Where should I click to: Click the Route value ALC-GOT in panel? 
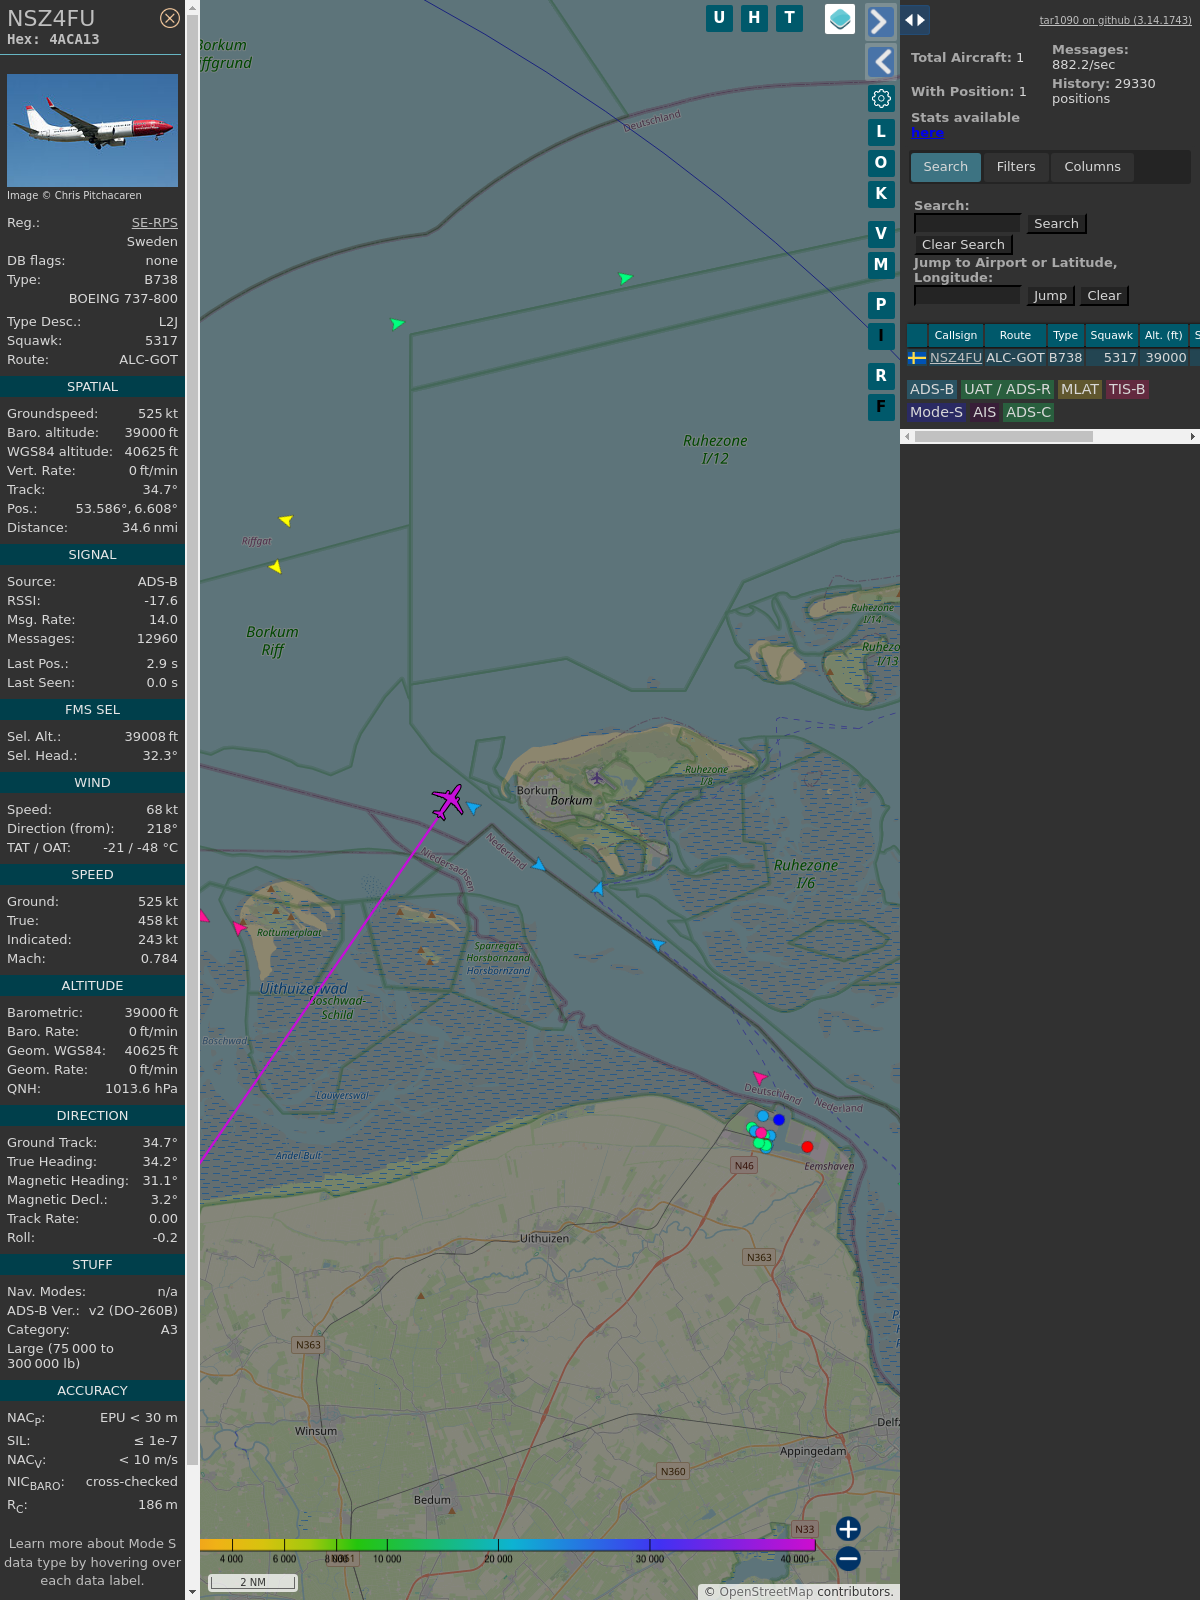(x=148, y=360)
